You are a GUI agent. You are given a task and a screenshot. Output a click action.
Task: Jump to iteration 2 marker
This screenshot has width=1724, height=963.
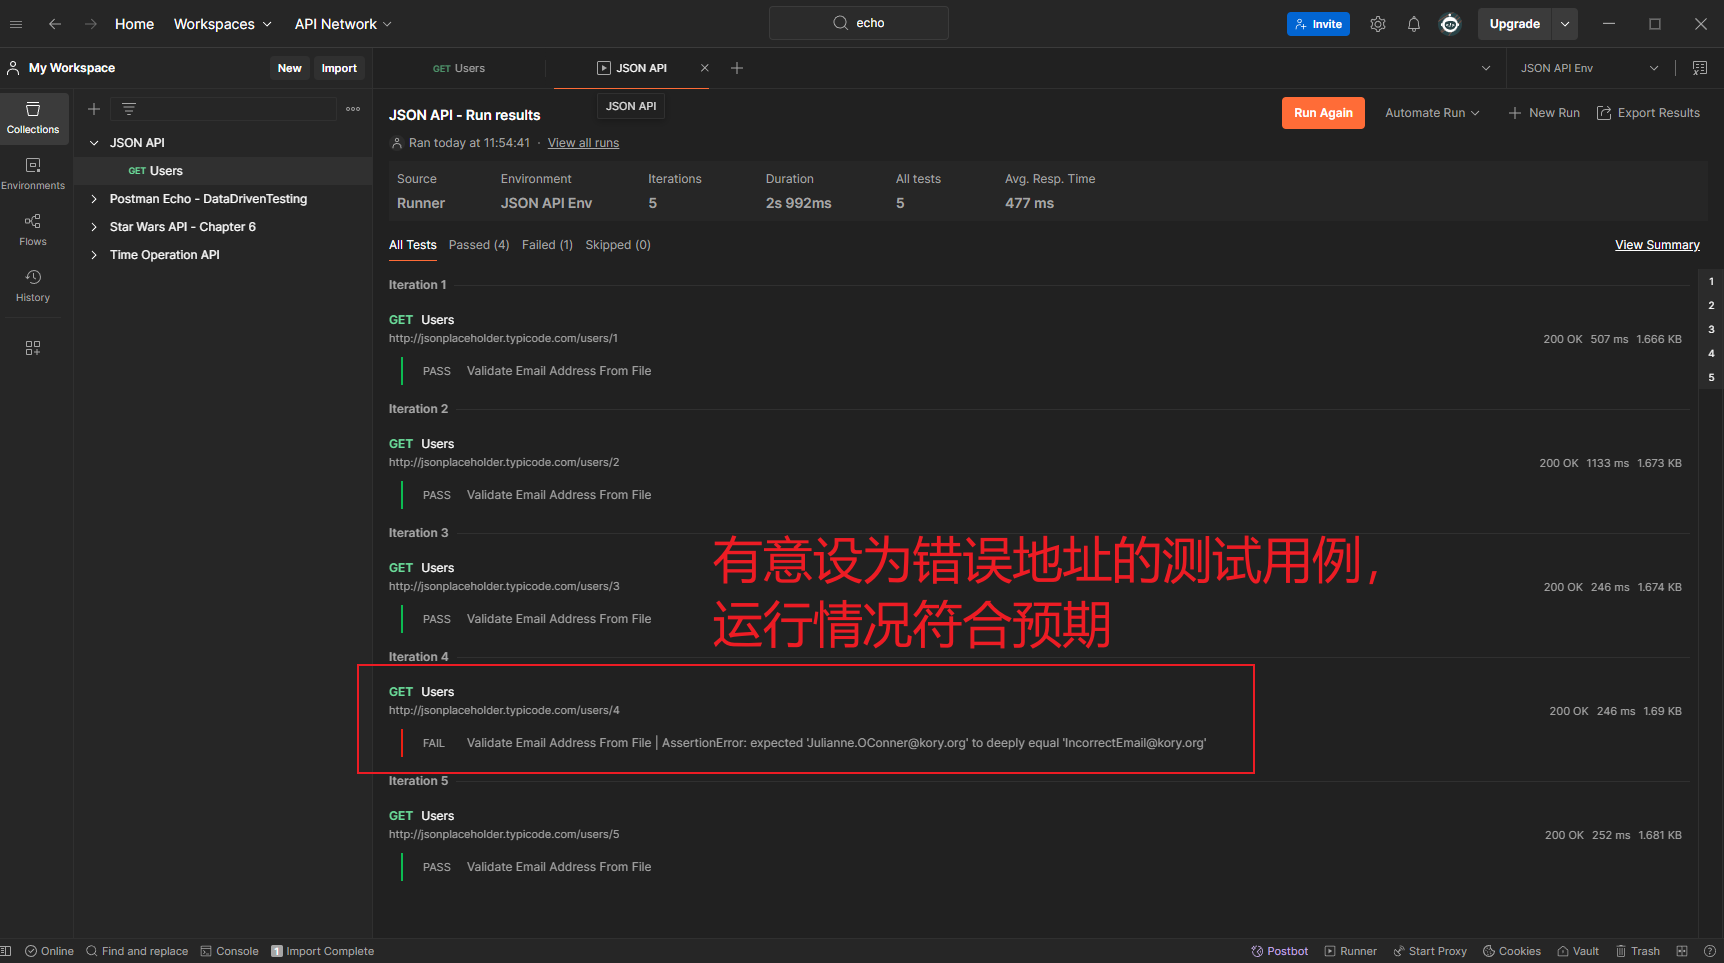pos(1711,305)
